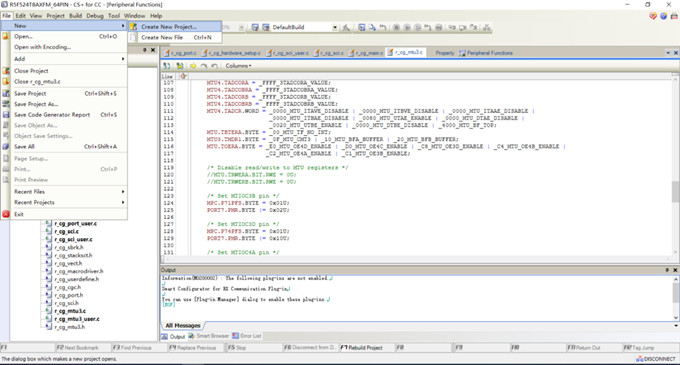Click the r_cg_mtu3_user.c file icon

49,319
